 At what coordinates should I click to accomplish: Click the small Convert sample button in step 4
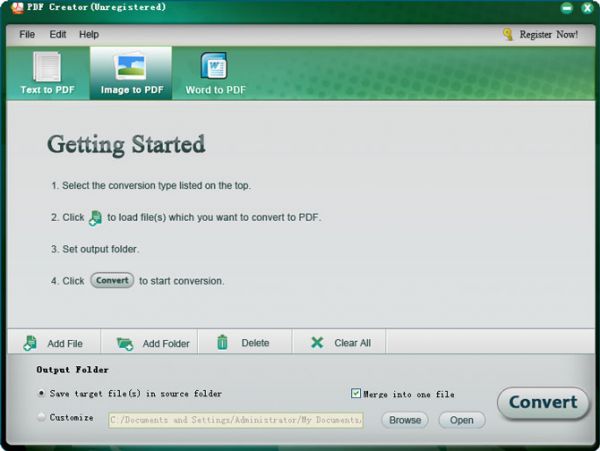pyautogui.click(x=112, y=280)
